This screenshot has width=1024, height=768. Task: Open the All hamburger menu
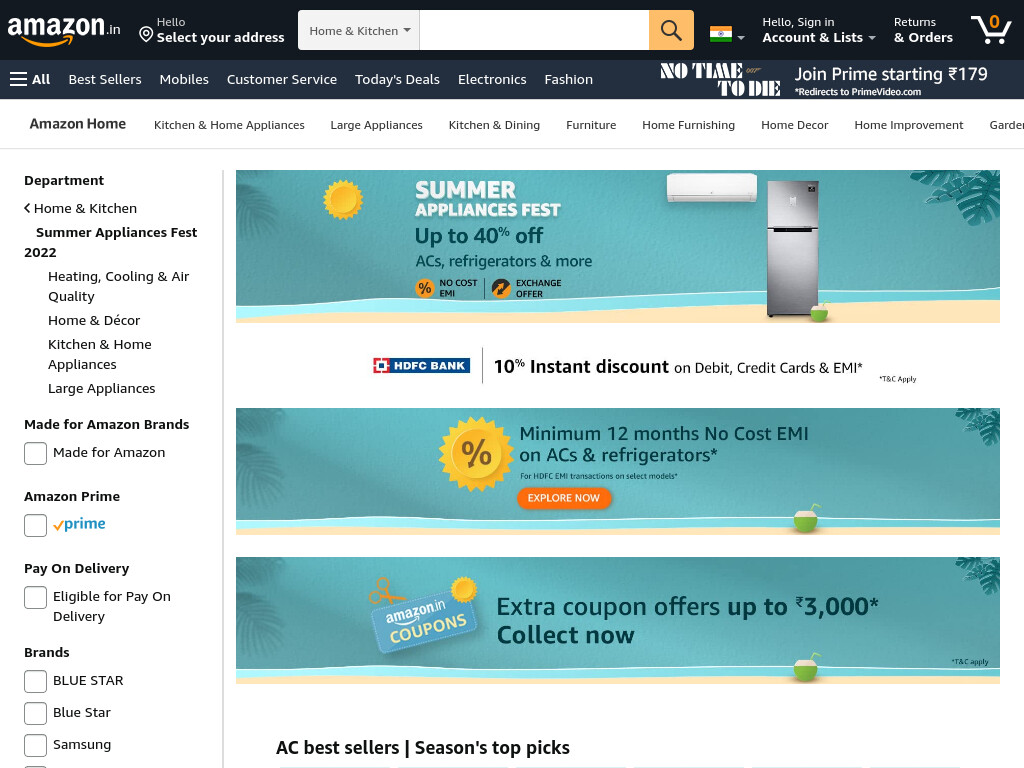30,79
